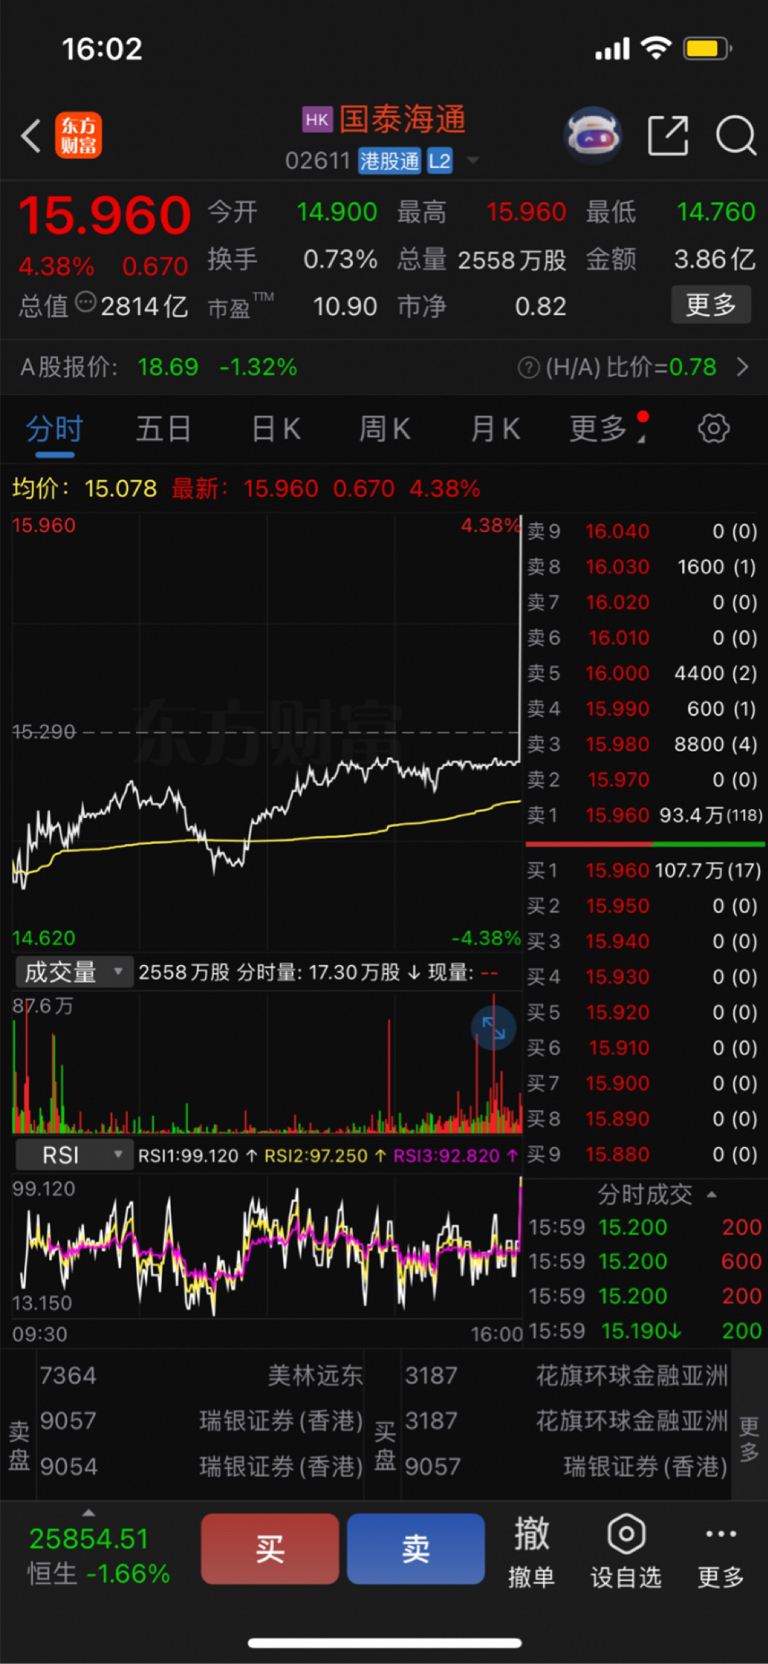Tap the 15.190 tick trade row
Viewport: 768px width, 1664px height.
[x=645, y=1331]
